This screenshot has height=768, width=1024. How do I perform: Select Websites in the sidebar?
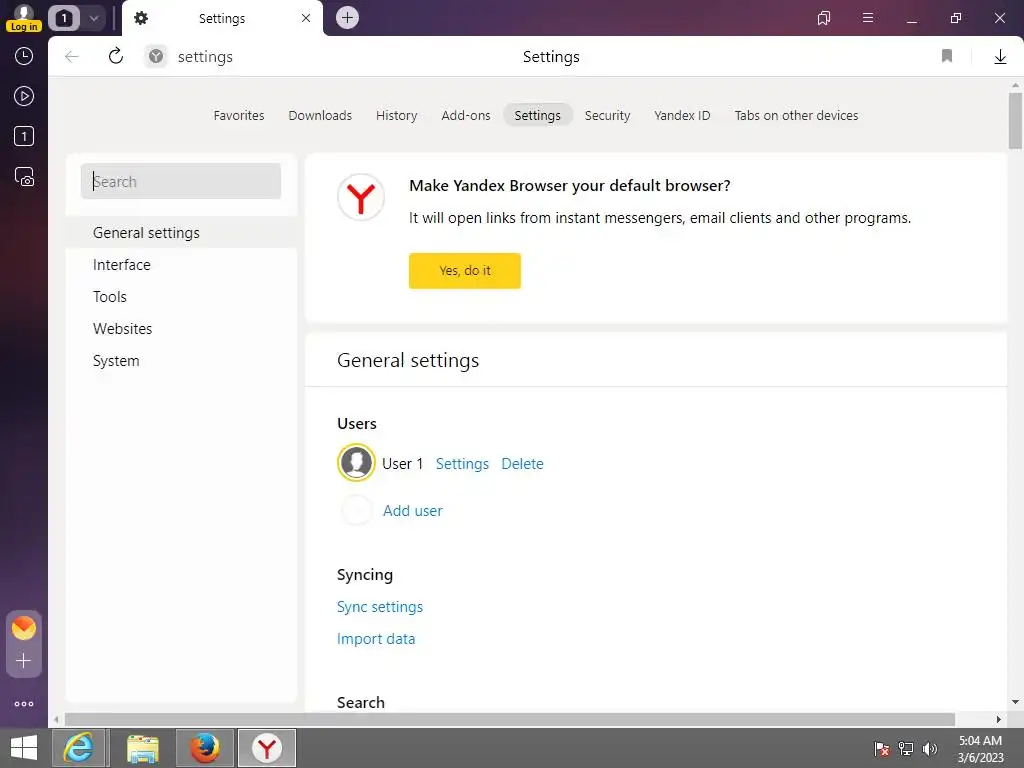coord(181,328)
